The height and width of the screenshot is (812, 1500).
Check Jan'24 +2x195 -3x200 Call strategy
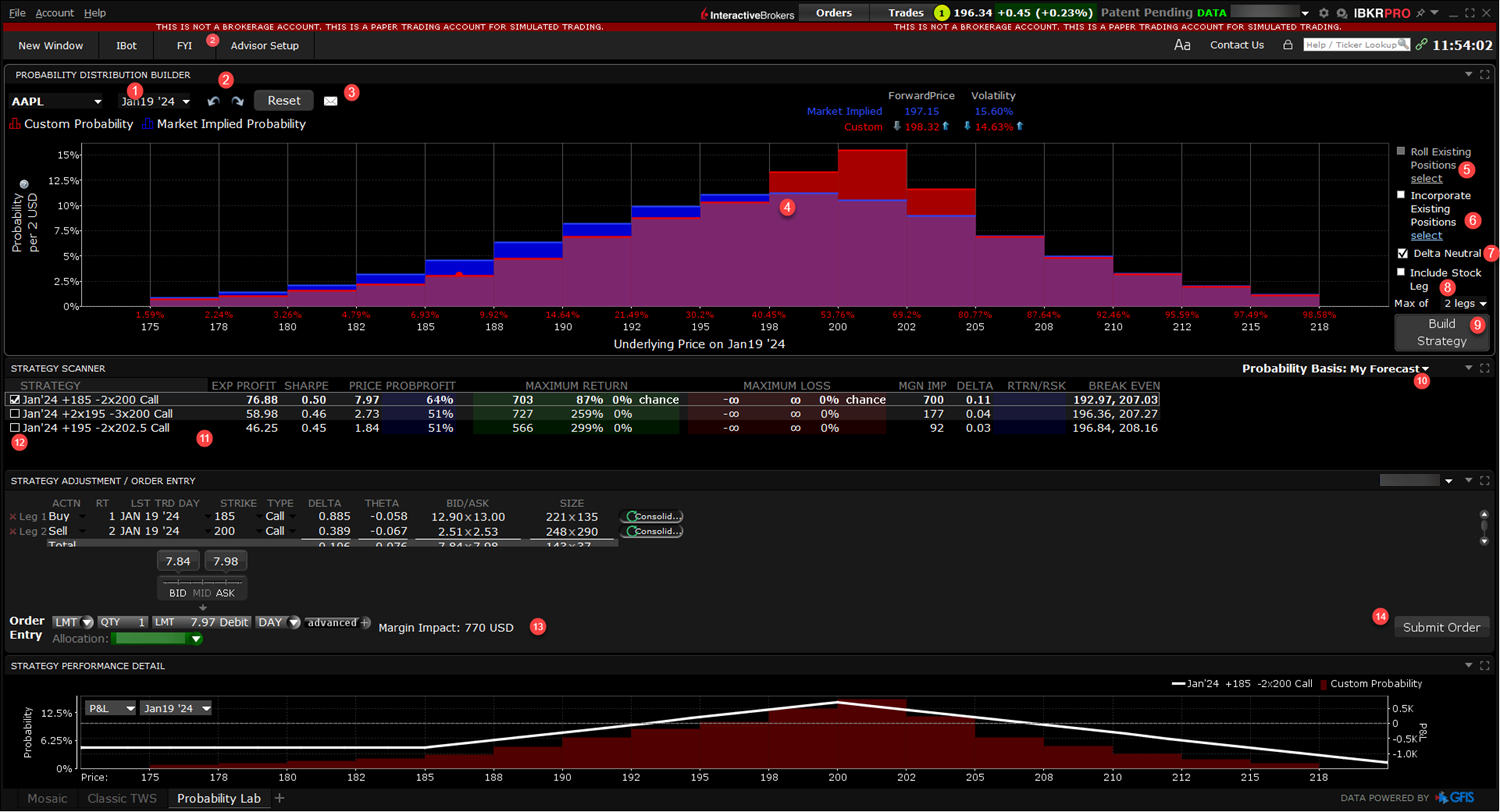pyautogui.click(x=14, y=413)
